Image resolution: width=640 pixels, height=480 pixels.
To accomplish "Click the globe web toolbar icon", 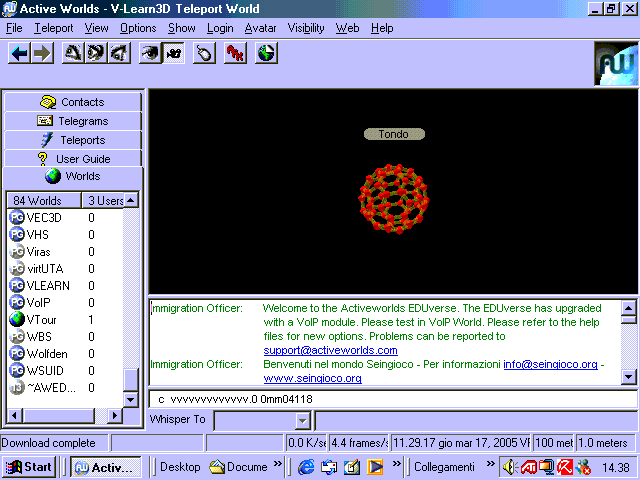I will [x=266, y=53].
